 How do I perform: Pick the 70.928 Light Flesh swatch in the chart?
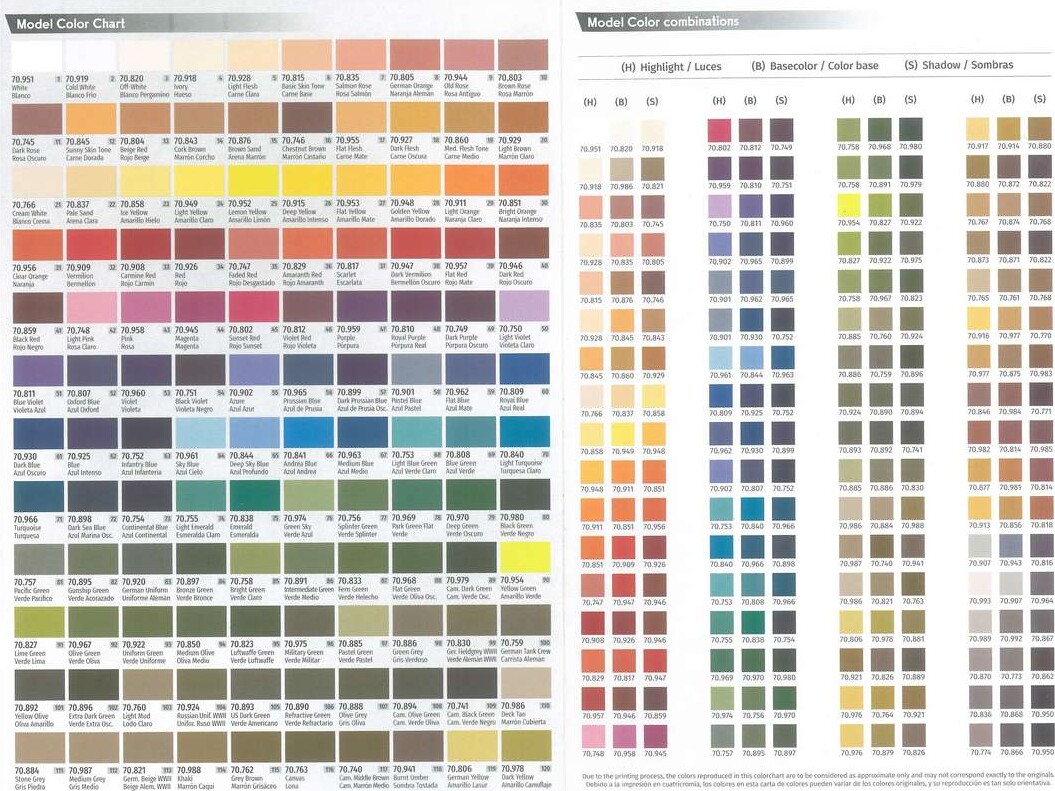click(252, 55)
